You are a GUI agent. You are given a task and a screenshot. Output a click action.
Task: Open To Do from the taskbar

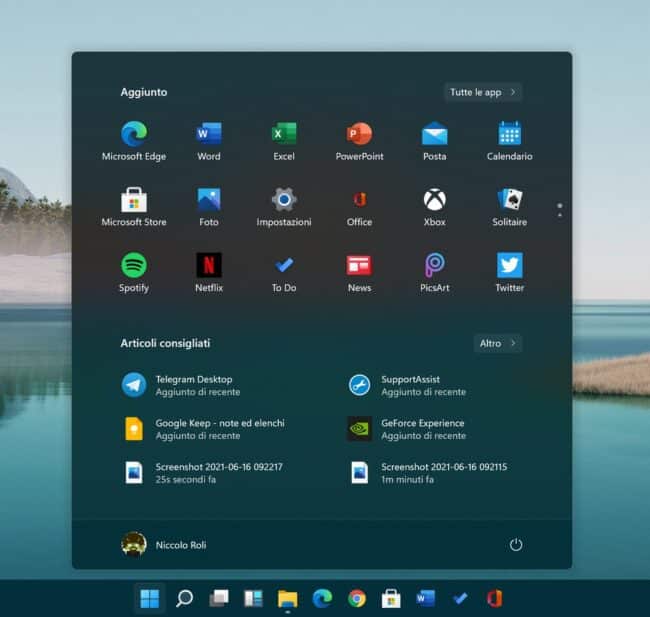(460, 598)
